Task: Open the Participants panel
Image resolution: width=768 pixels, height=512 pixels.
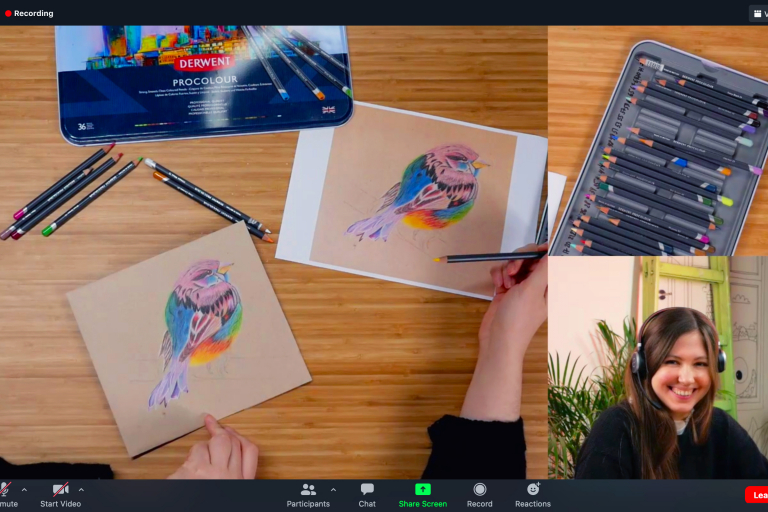Action: click(308, 494)
